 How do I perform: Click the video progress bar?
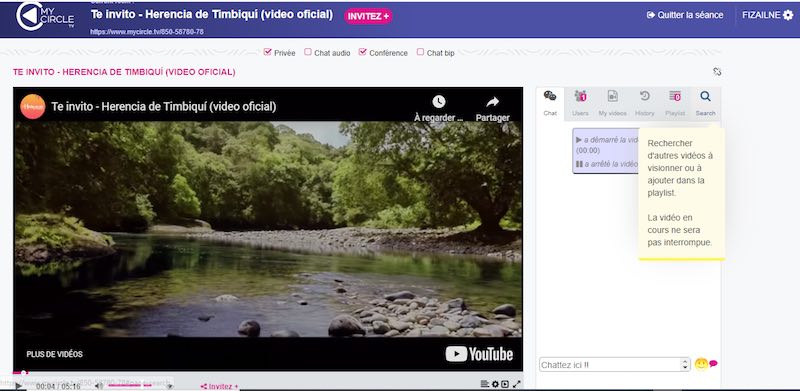[268, 373]
